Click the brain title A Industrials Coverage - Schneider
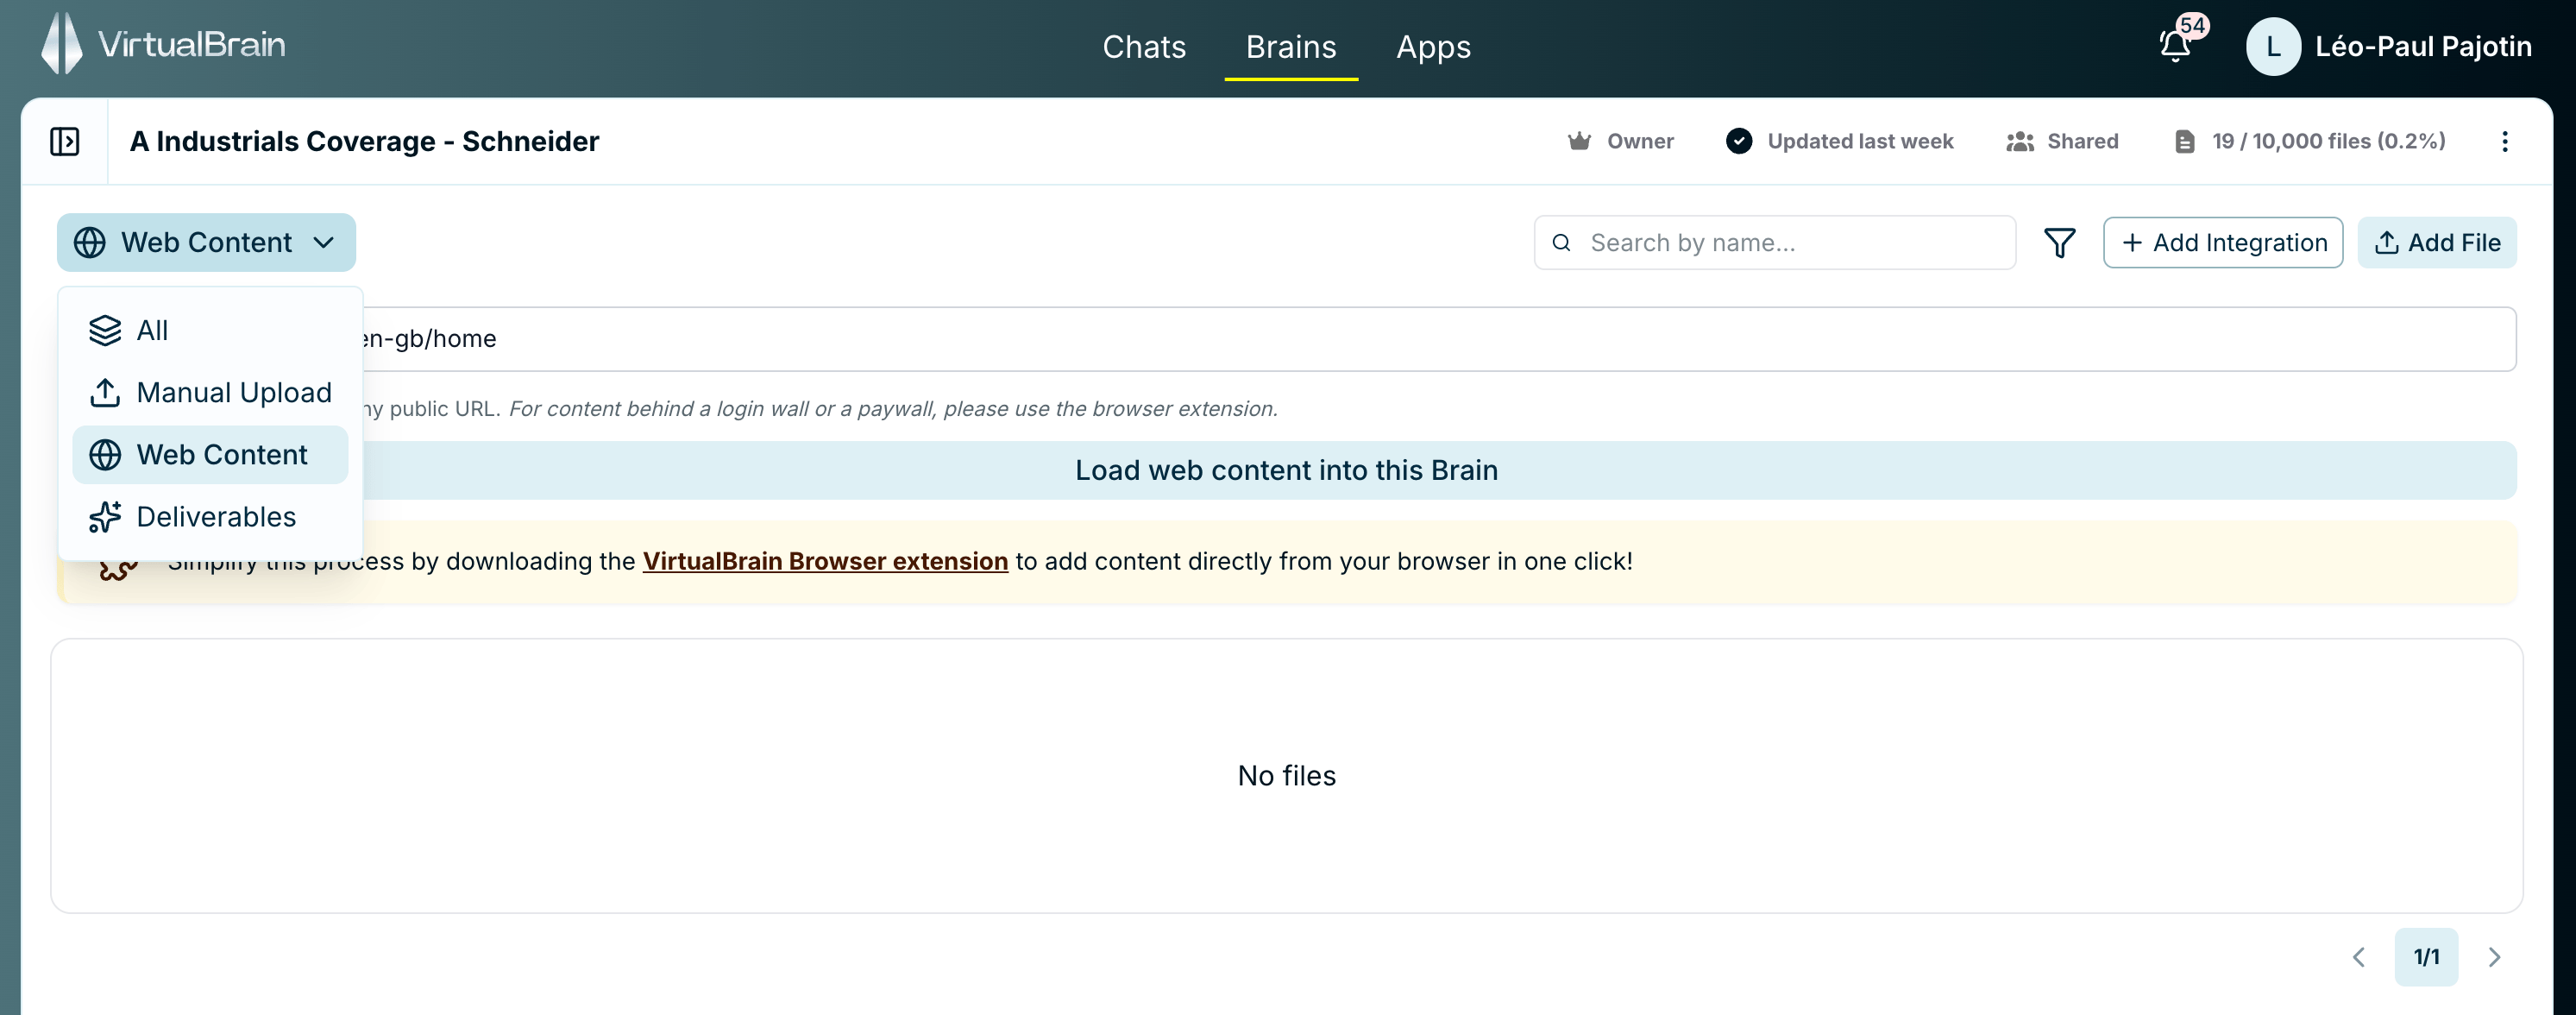Screen dimensions: 2576x1015 [x=364, y=141]
